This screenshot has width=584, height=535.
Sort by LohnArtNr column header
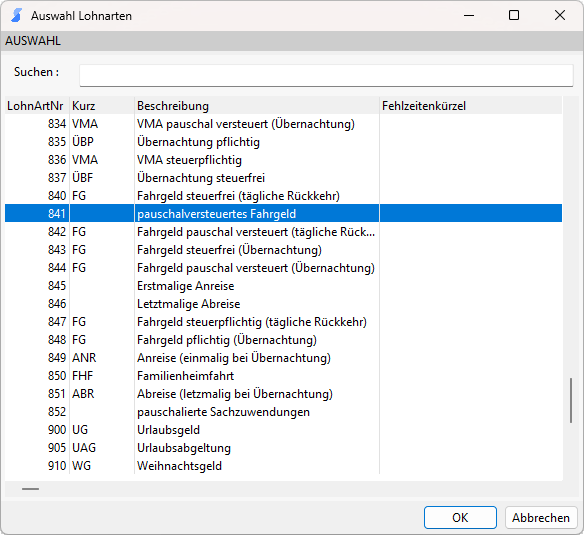(36, 106)
